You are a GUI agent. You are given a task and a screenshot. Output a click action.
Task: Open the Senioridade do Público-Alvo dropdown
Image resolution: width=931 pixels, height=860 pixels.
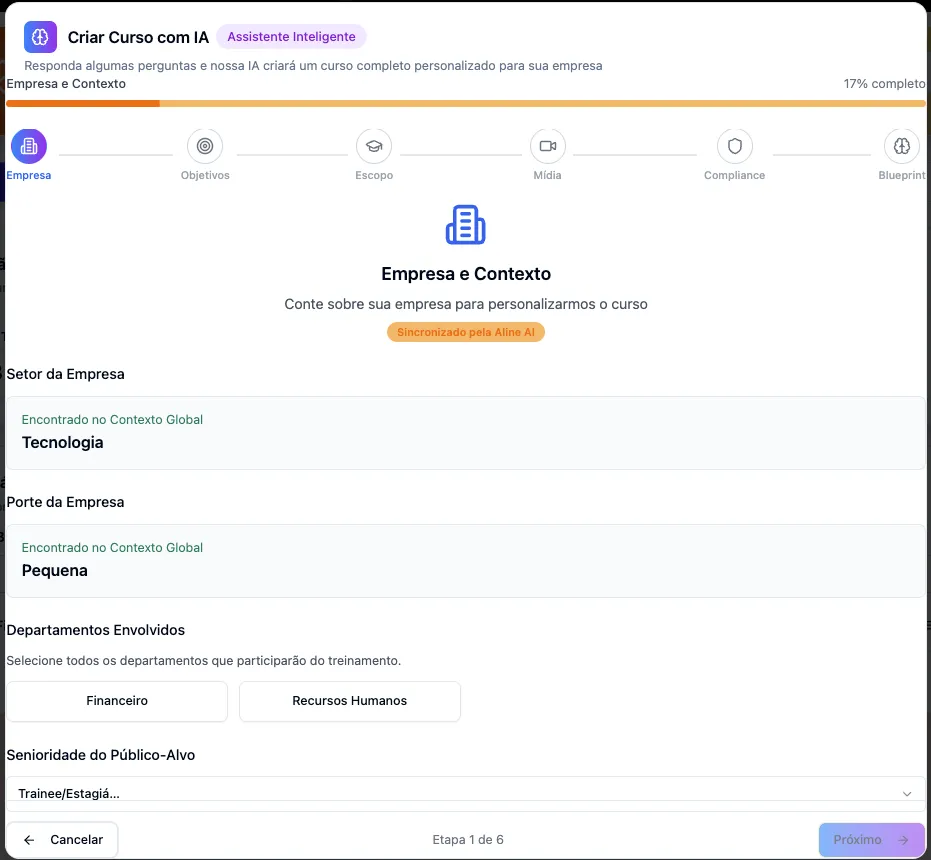click(x=465, y=792)
